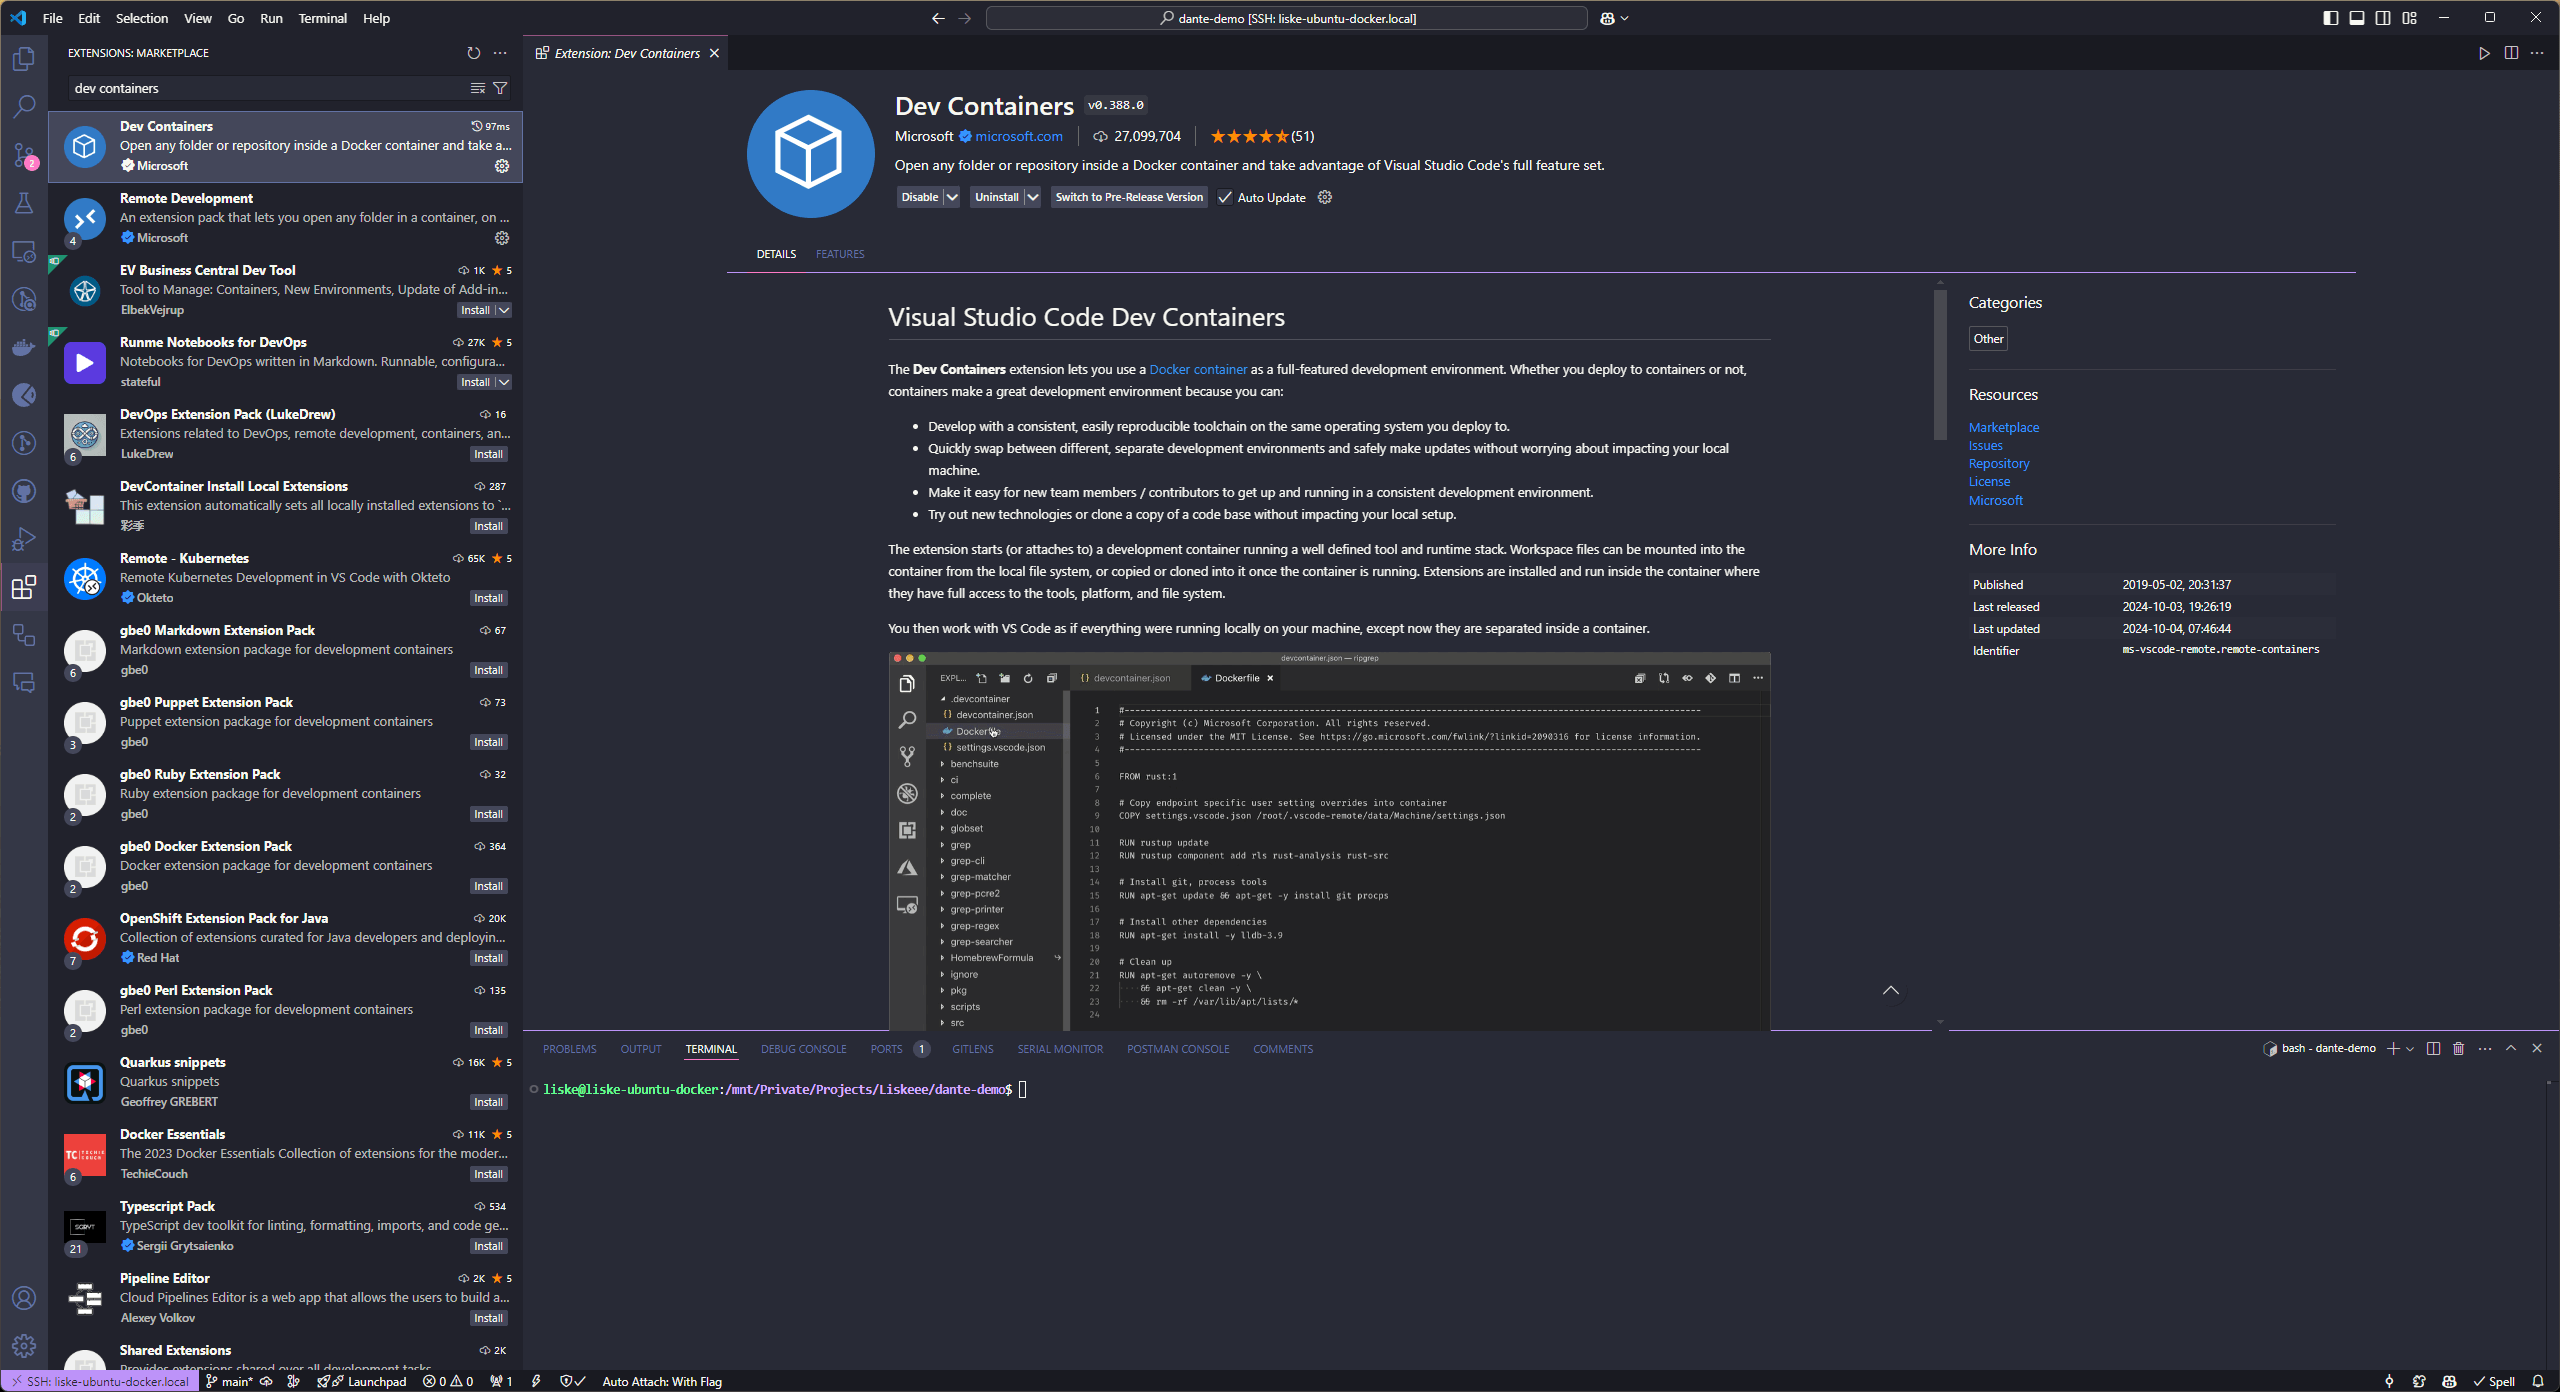Split the terminal panel

(2433, 1048)
